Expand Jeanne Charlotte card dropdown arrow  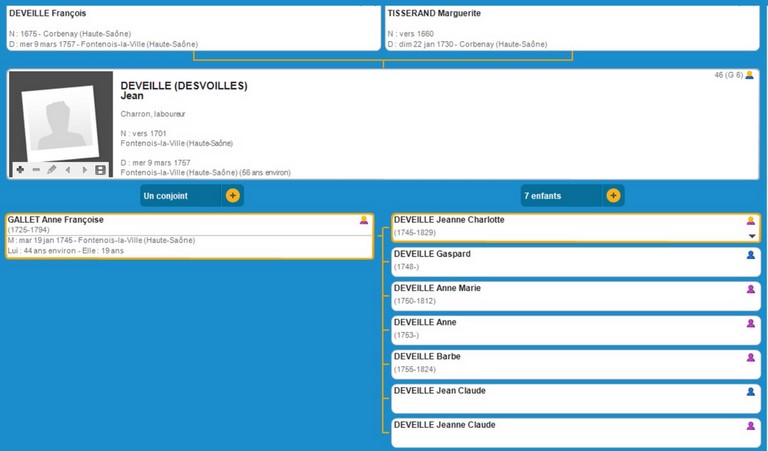[x=751, y=236]
